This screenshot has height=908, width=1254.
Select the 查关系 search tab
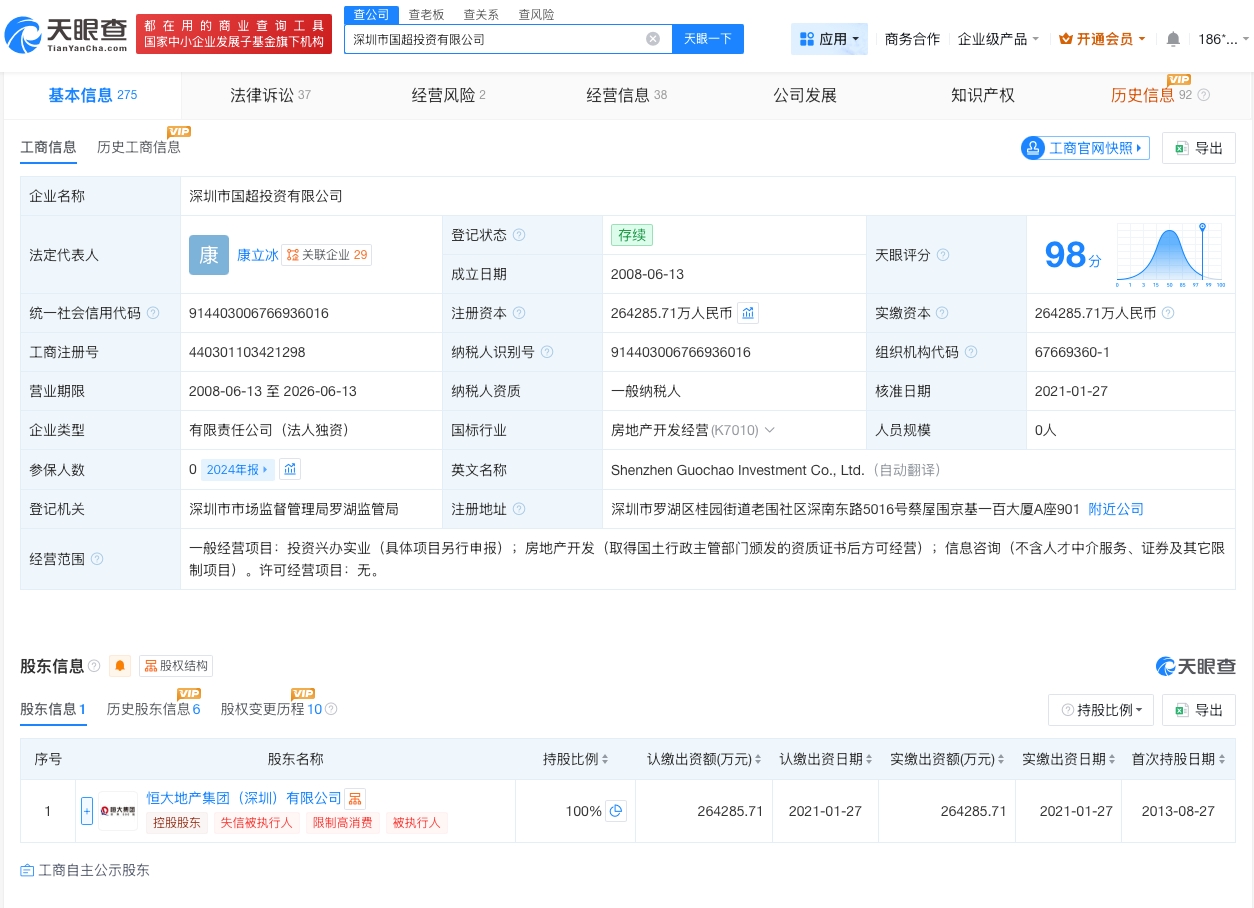[x=481, y=14]
